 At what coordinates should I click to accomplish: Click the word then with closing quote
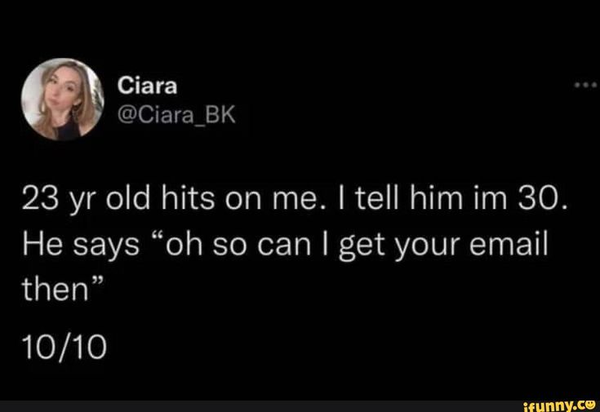click(62, 289)
